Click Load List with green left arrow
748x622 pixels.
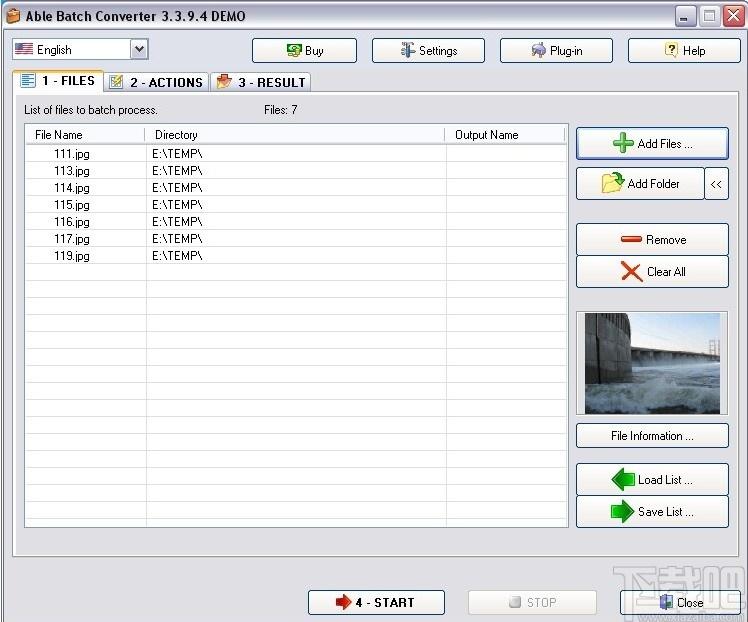coord(652,479)
